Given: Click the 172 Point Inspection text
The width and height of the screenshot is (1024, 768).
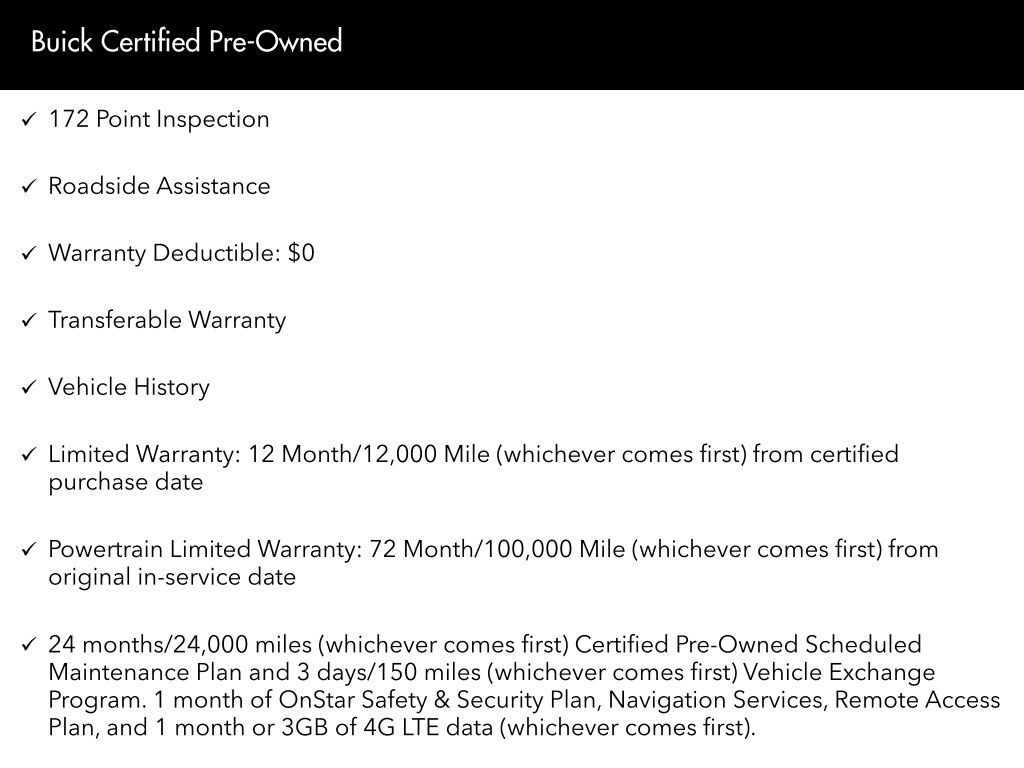Looking at the screenshot, I should (x=159, y=119).
